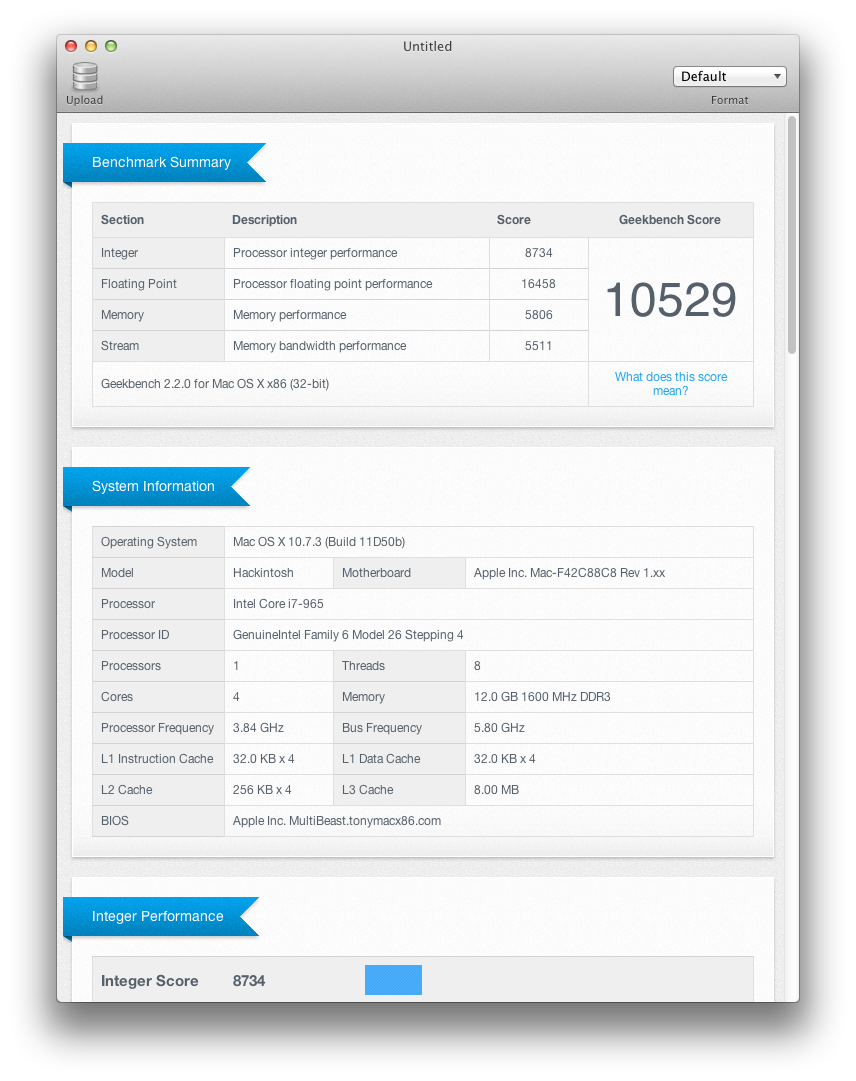Click the 'Stream' section cell

pos(159,346)
